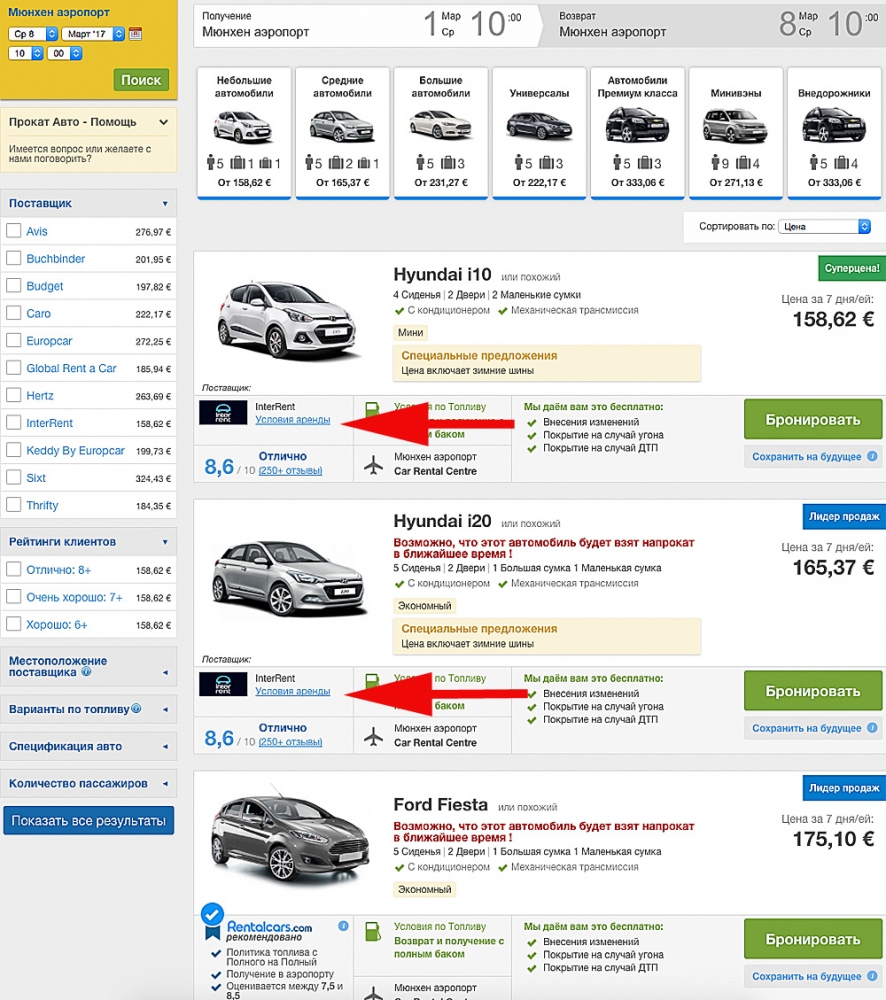Click the Global Rent a Car link

click(x=71, y=368)
